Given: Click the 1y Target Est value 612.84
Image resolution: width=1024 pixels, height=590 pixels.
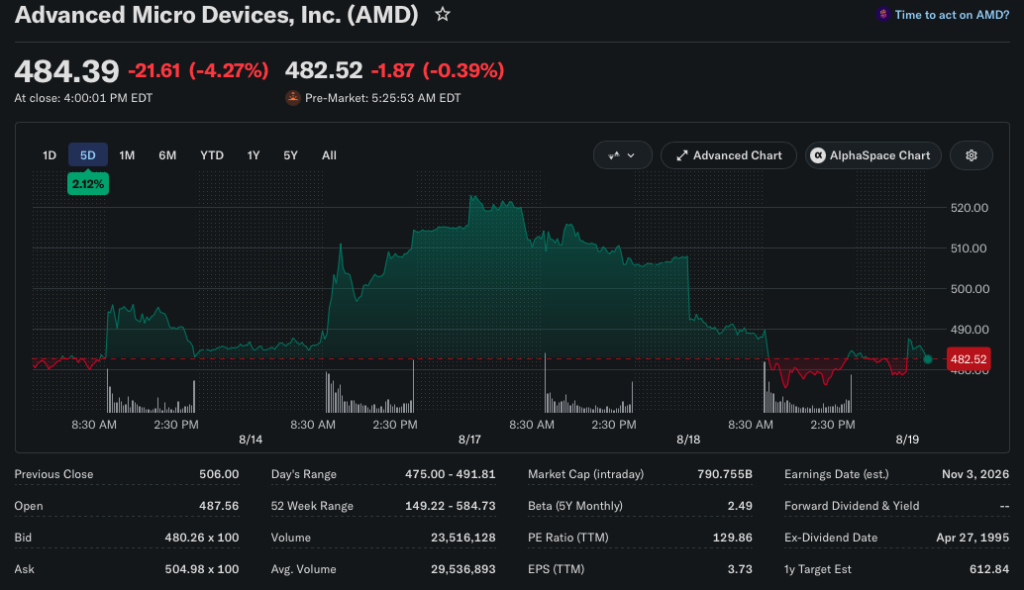Looking at the screenshot, I should point(989,569).
